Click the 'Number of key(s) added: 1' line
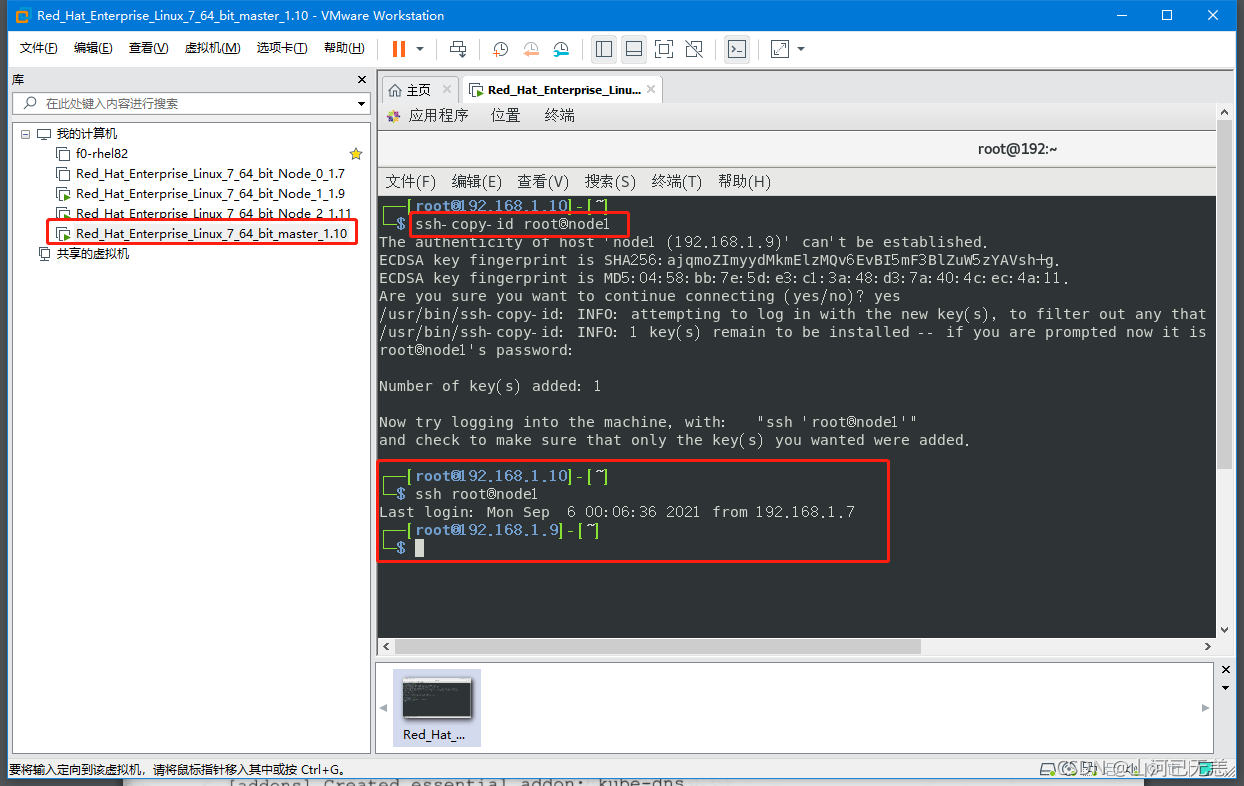Viewport: 1244px width, 786px height. coord(490,386)
